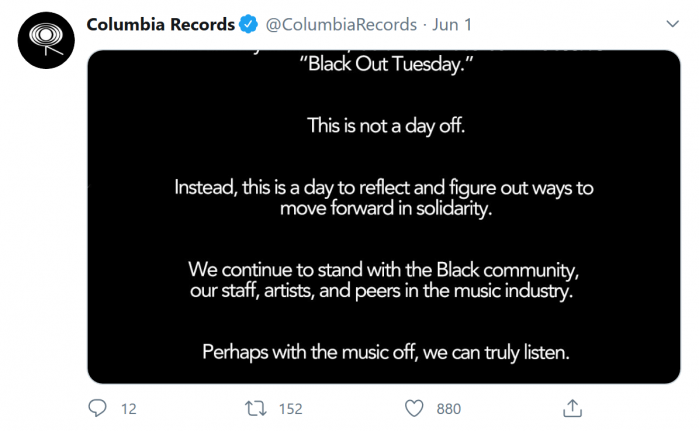This screenshot has height=431, width=700.
Task: Click the "our staff, artists, and peers" line
Action: click(x=384, y=291)
